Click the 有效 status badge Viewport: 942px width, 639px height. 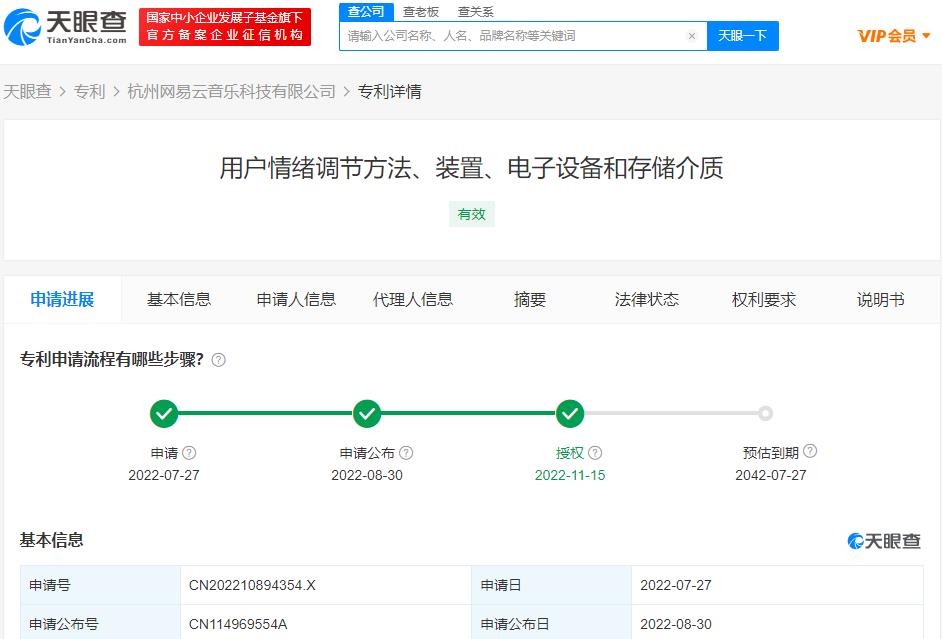472,214
